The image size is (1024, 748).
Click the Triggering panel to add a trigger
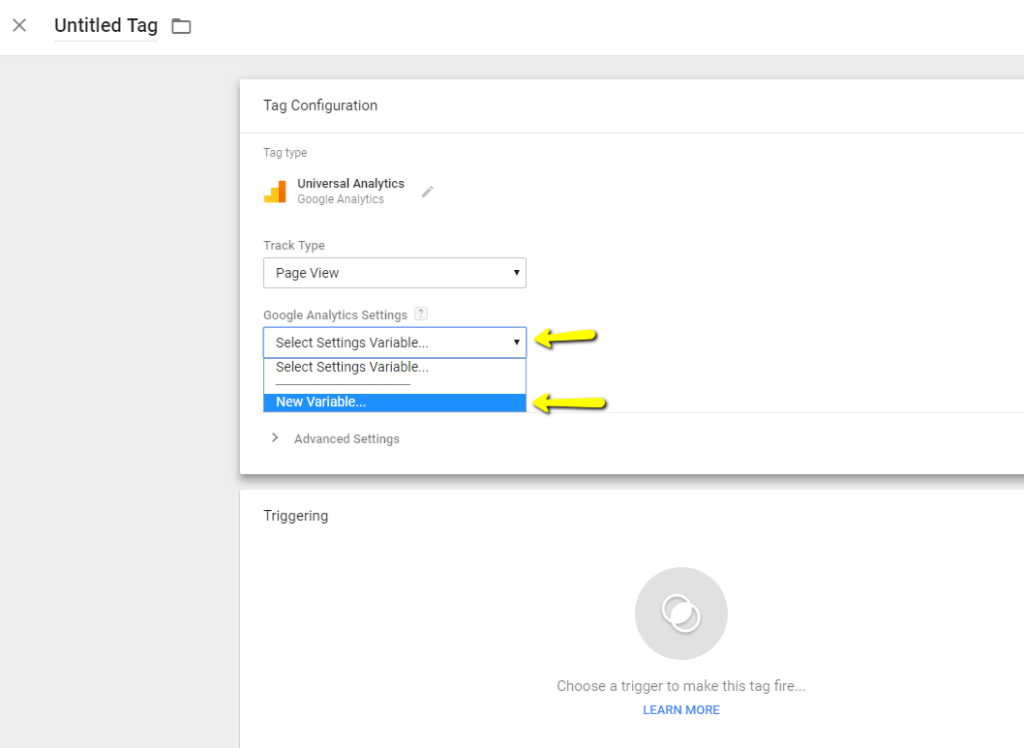[681, 613]
